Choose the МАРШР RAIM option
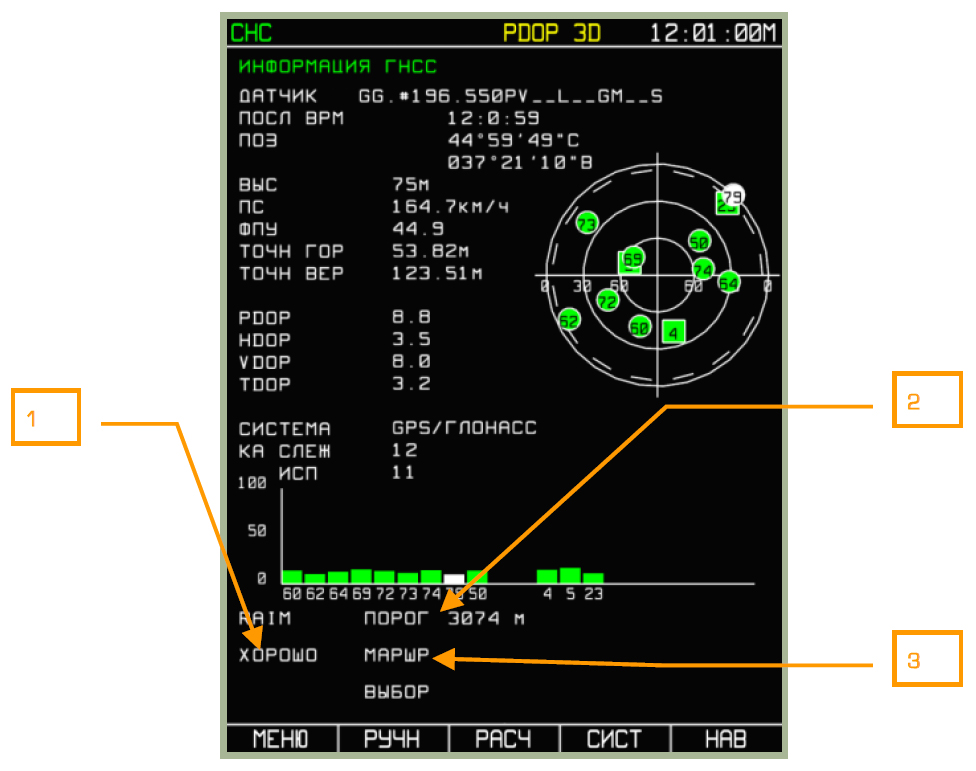Image resolution: width=976 pixels, height=771 pixels. (397, 656)
